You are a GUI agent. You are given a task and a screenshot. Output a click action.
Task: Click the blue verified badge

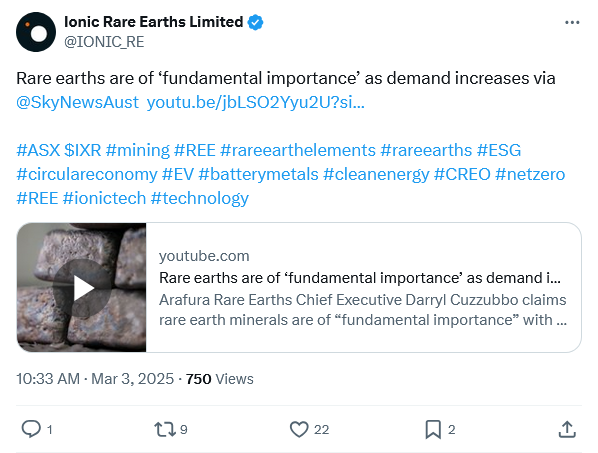[255, 22]
